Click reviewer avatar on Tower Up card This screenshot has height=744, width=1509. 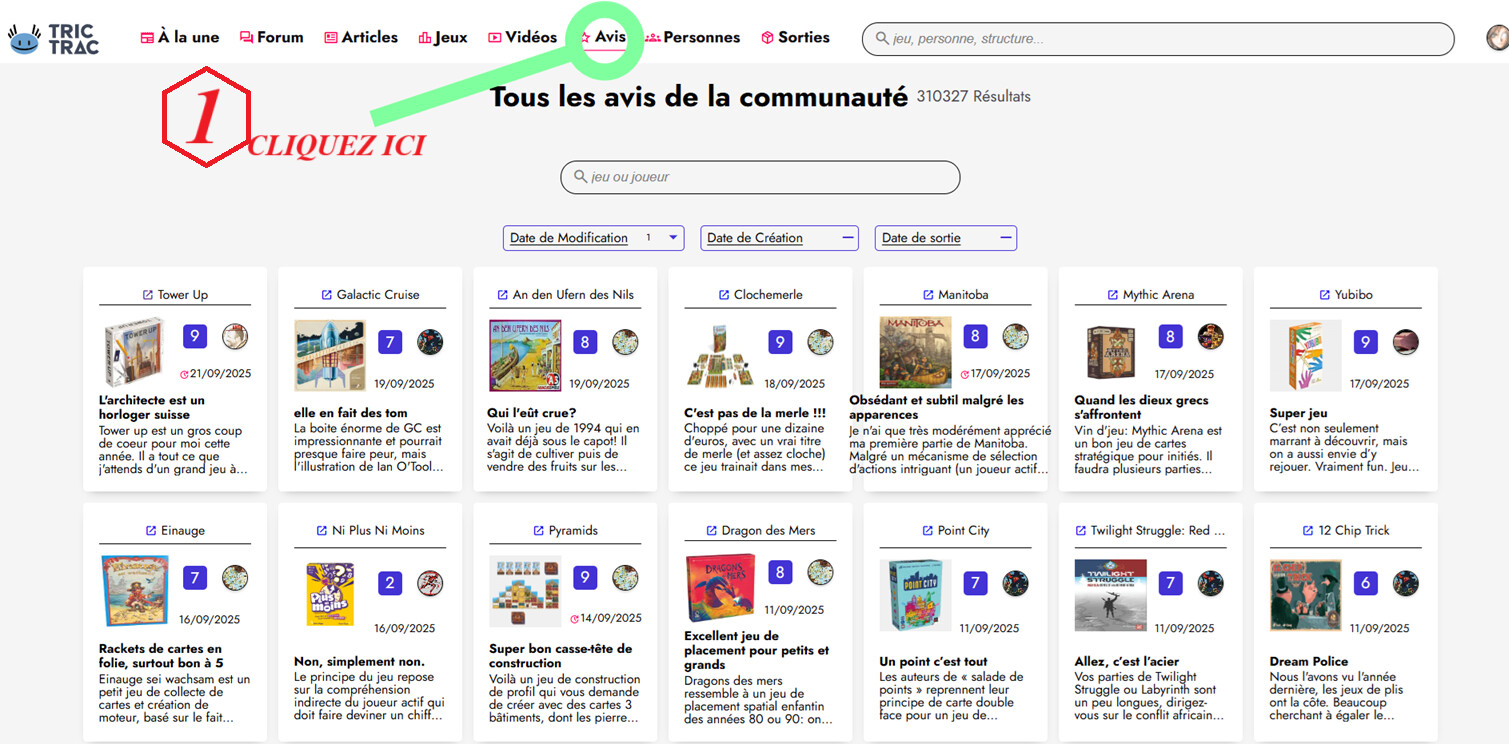click(x=235, y=337)
